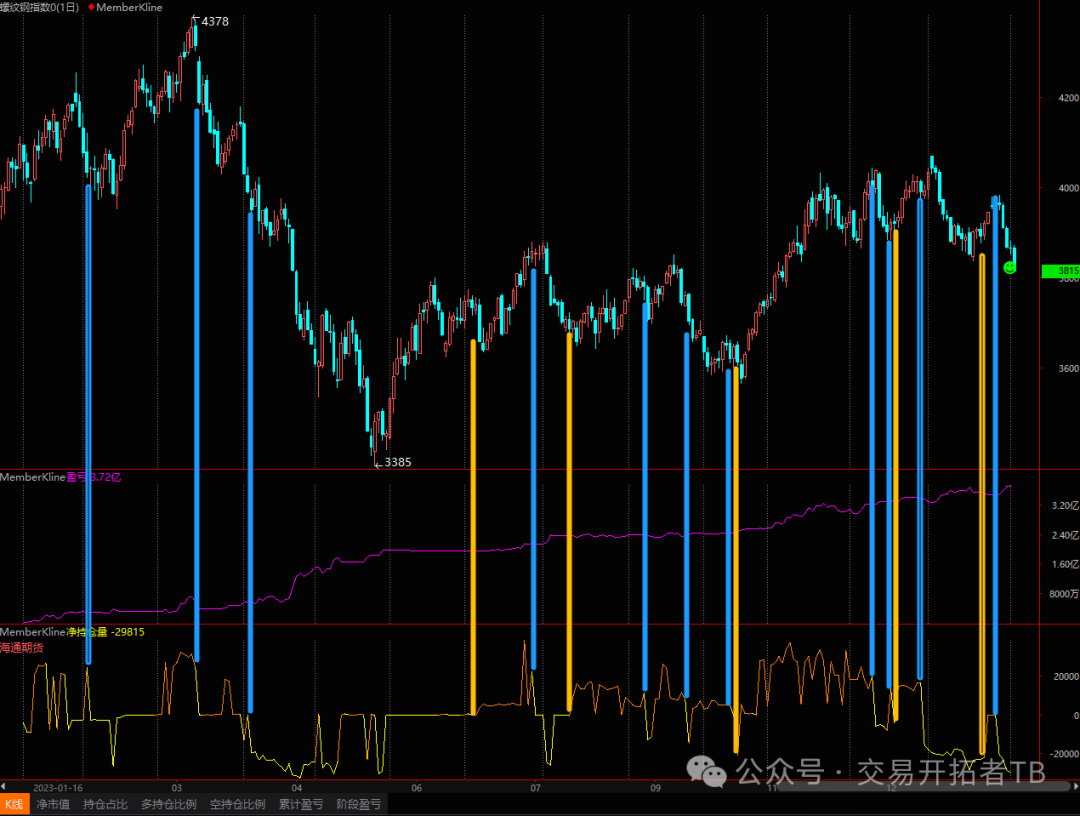Click the 海通期货 member name label
The height and width of the screenshot is (816, 1080).
[x=22, y=647]
